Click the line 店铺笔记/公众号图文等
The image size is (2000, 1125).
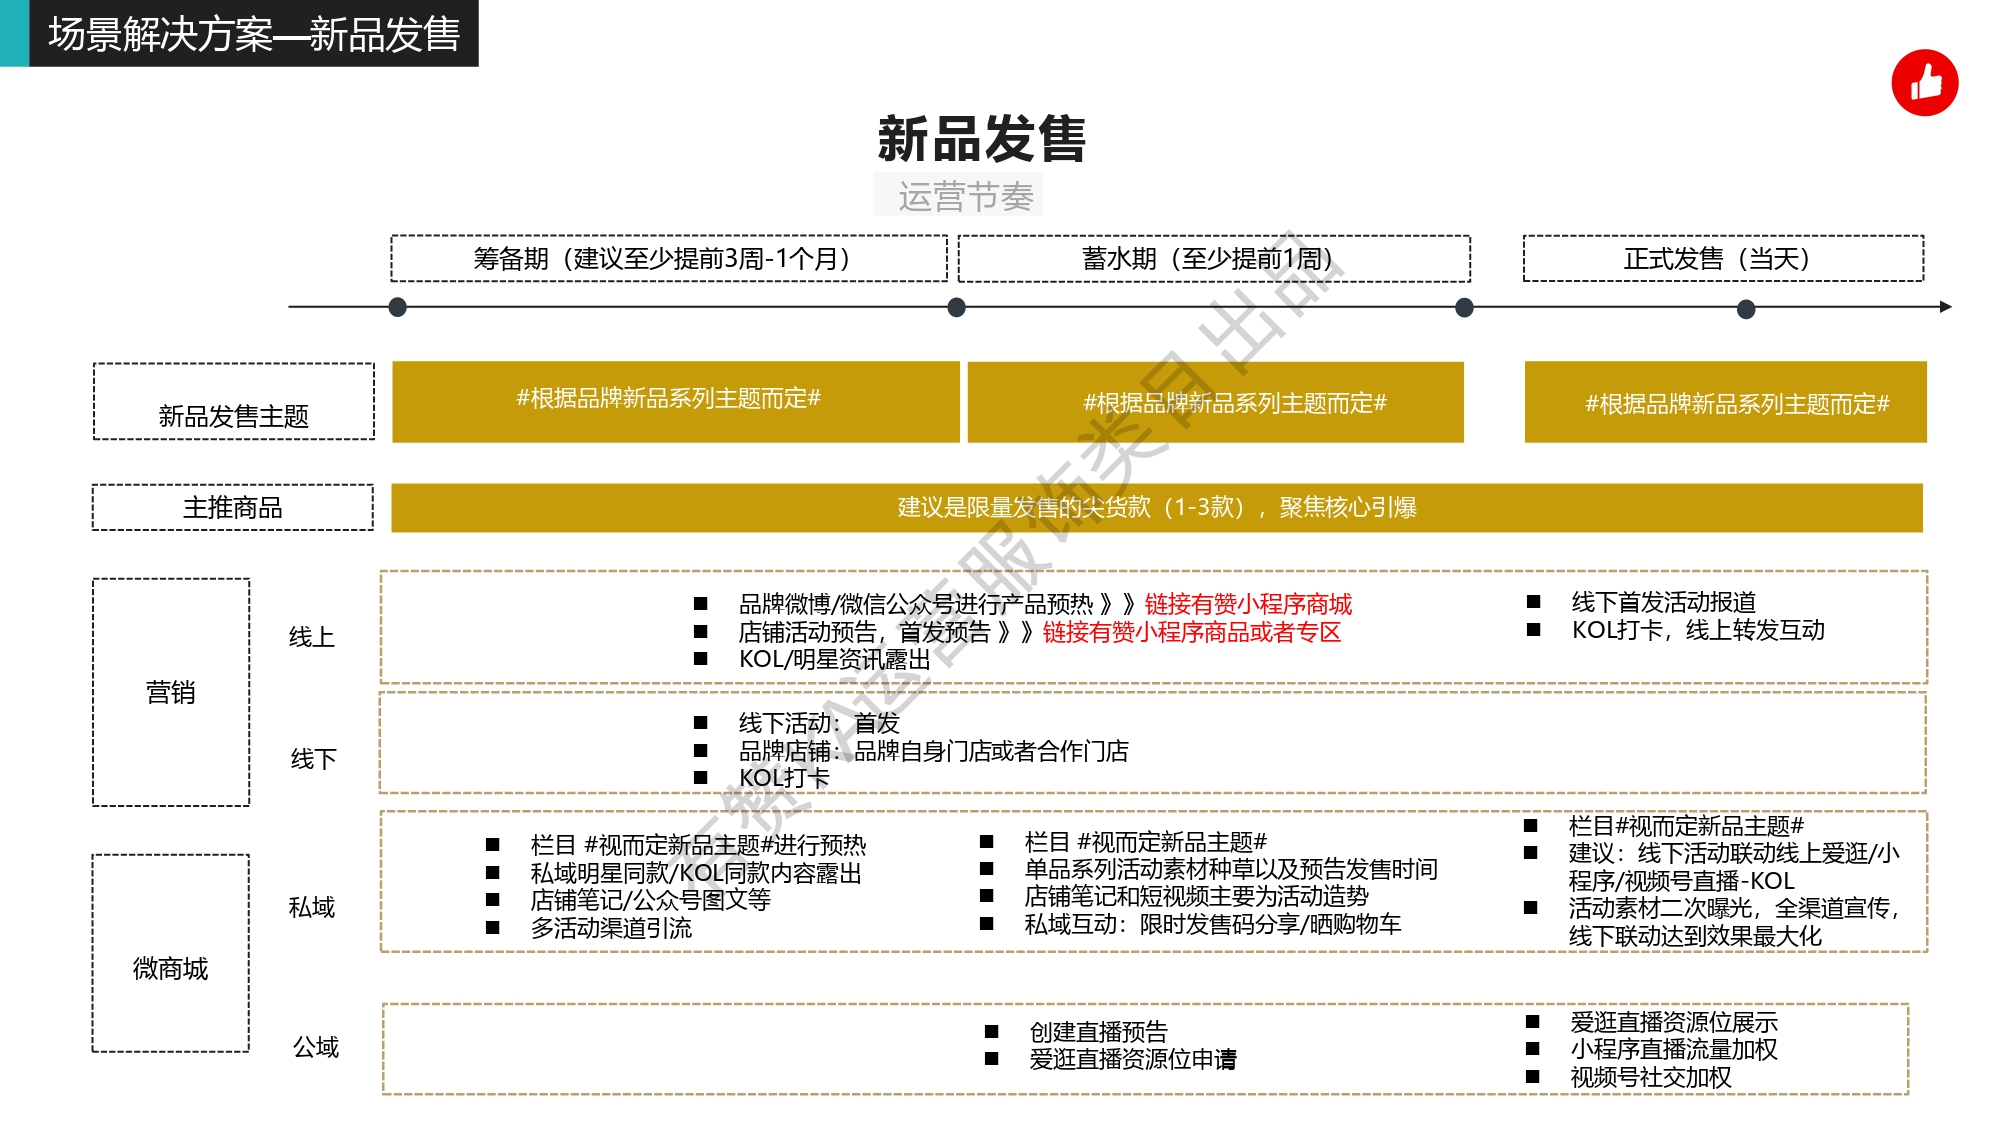(650, 900)
